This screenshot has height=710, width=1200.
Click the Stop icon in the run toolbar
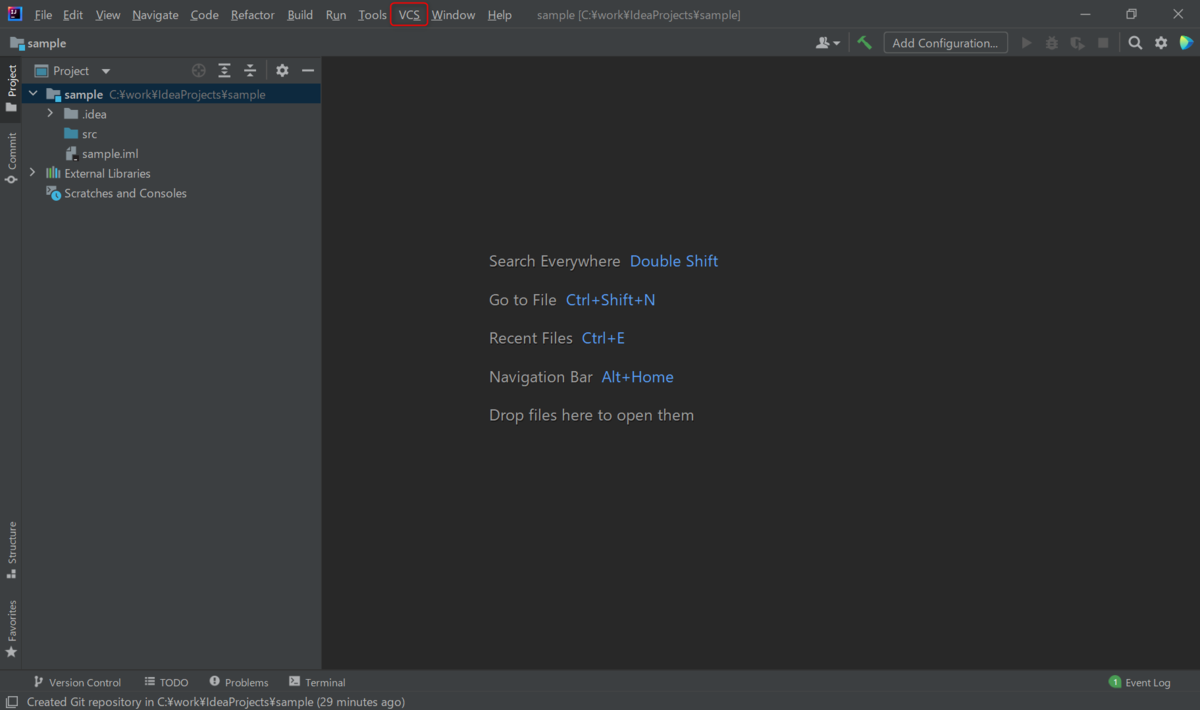pyautogui.click(x=1103, y=43)
